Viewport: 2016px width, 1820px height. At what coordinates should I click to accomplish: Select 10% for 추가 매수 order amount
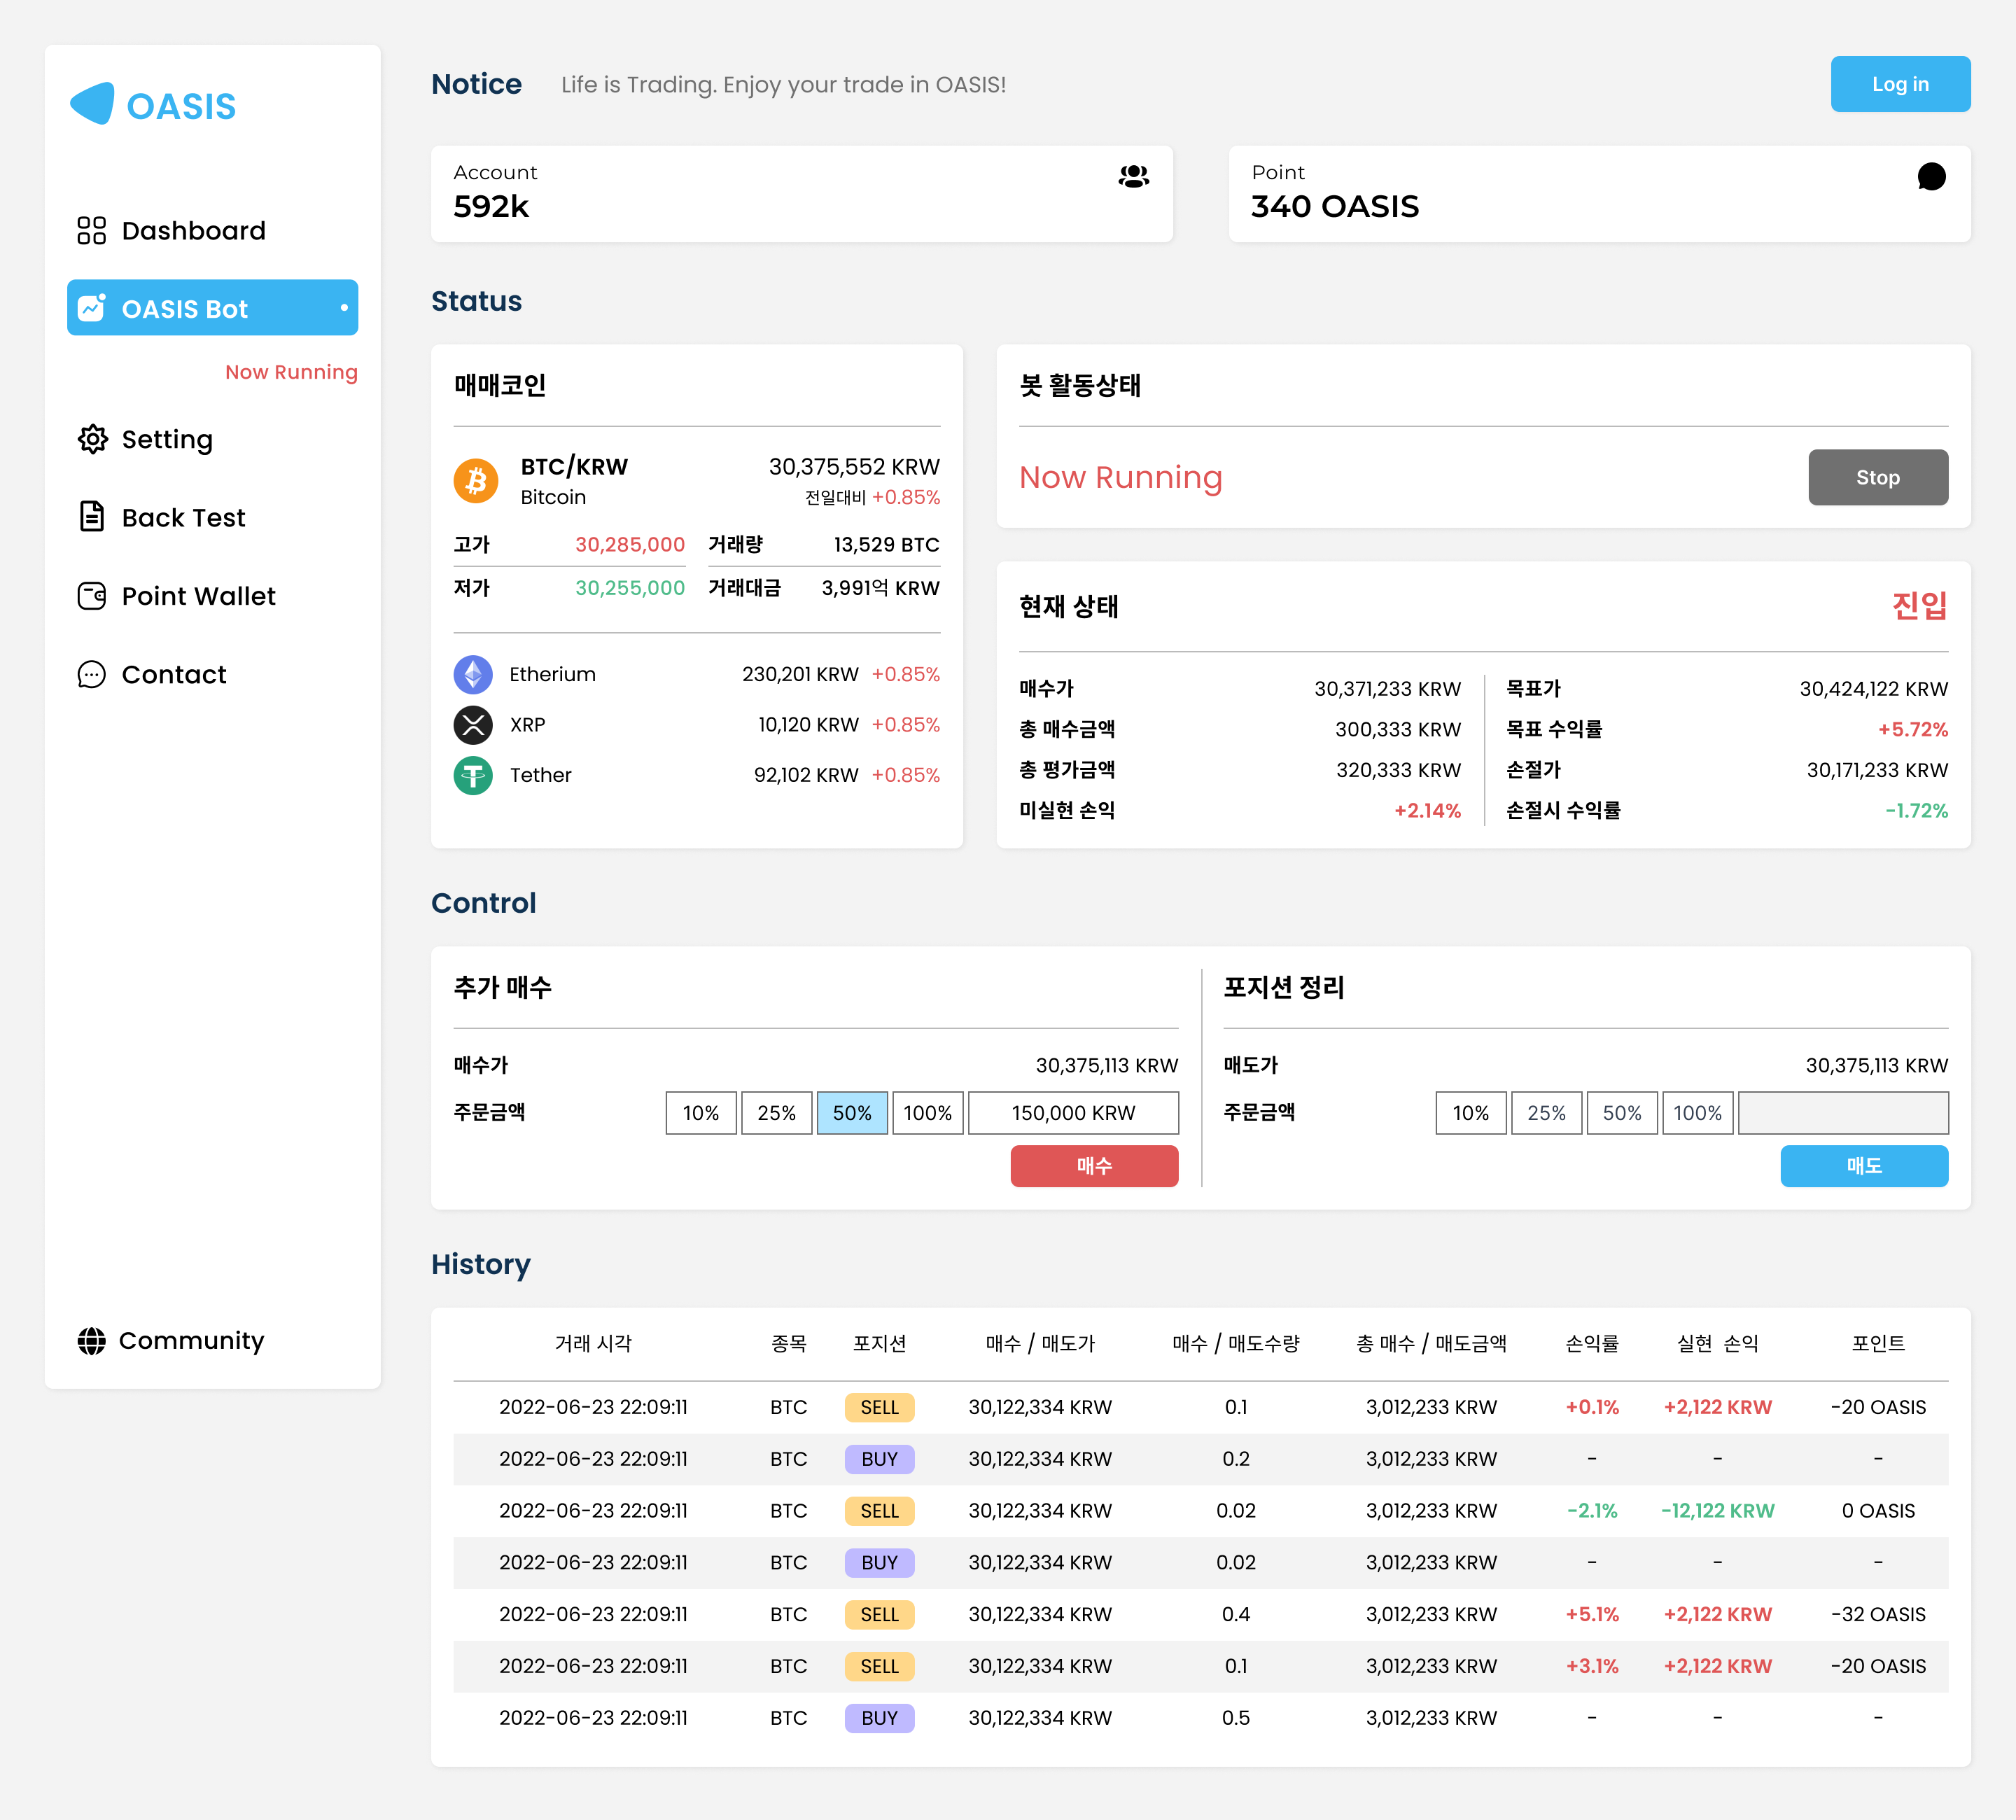[x=701, y=1113]
